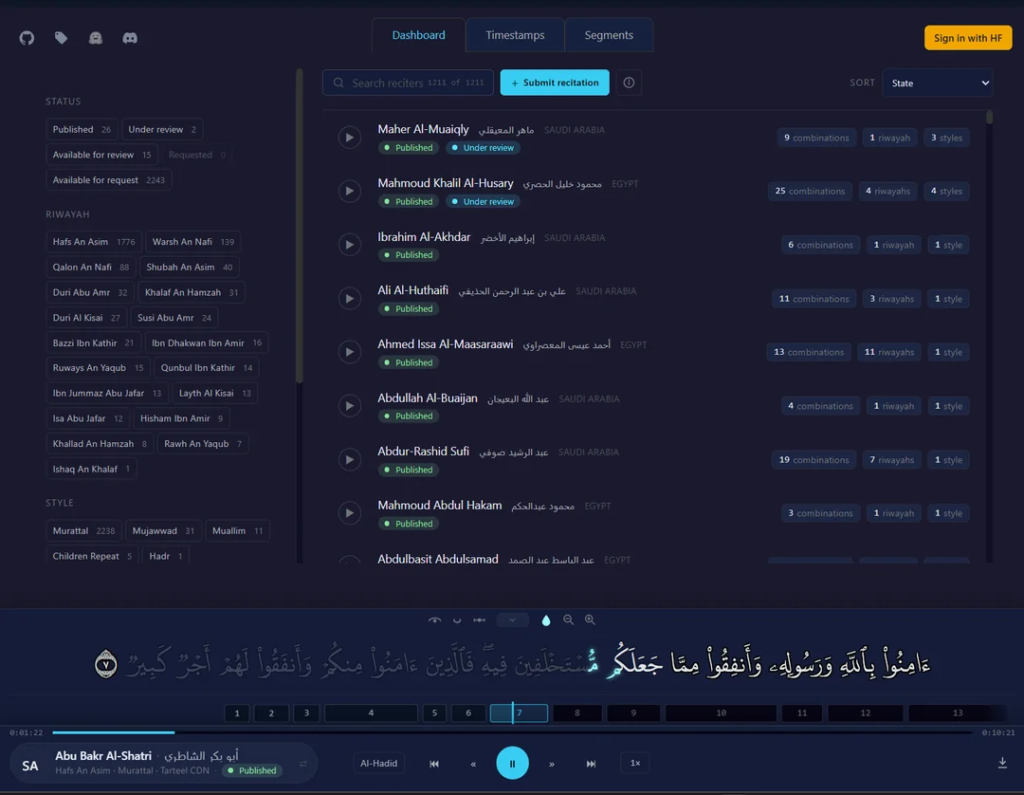Viewport: 1024px width, 795px height.
Task: Click the download icon in player bar
Action: 1002,762
